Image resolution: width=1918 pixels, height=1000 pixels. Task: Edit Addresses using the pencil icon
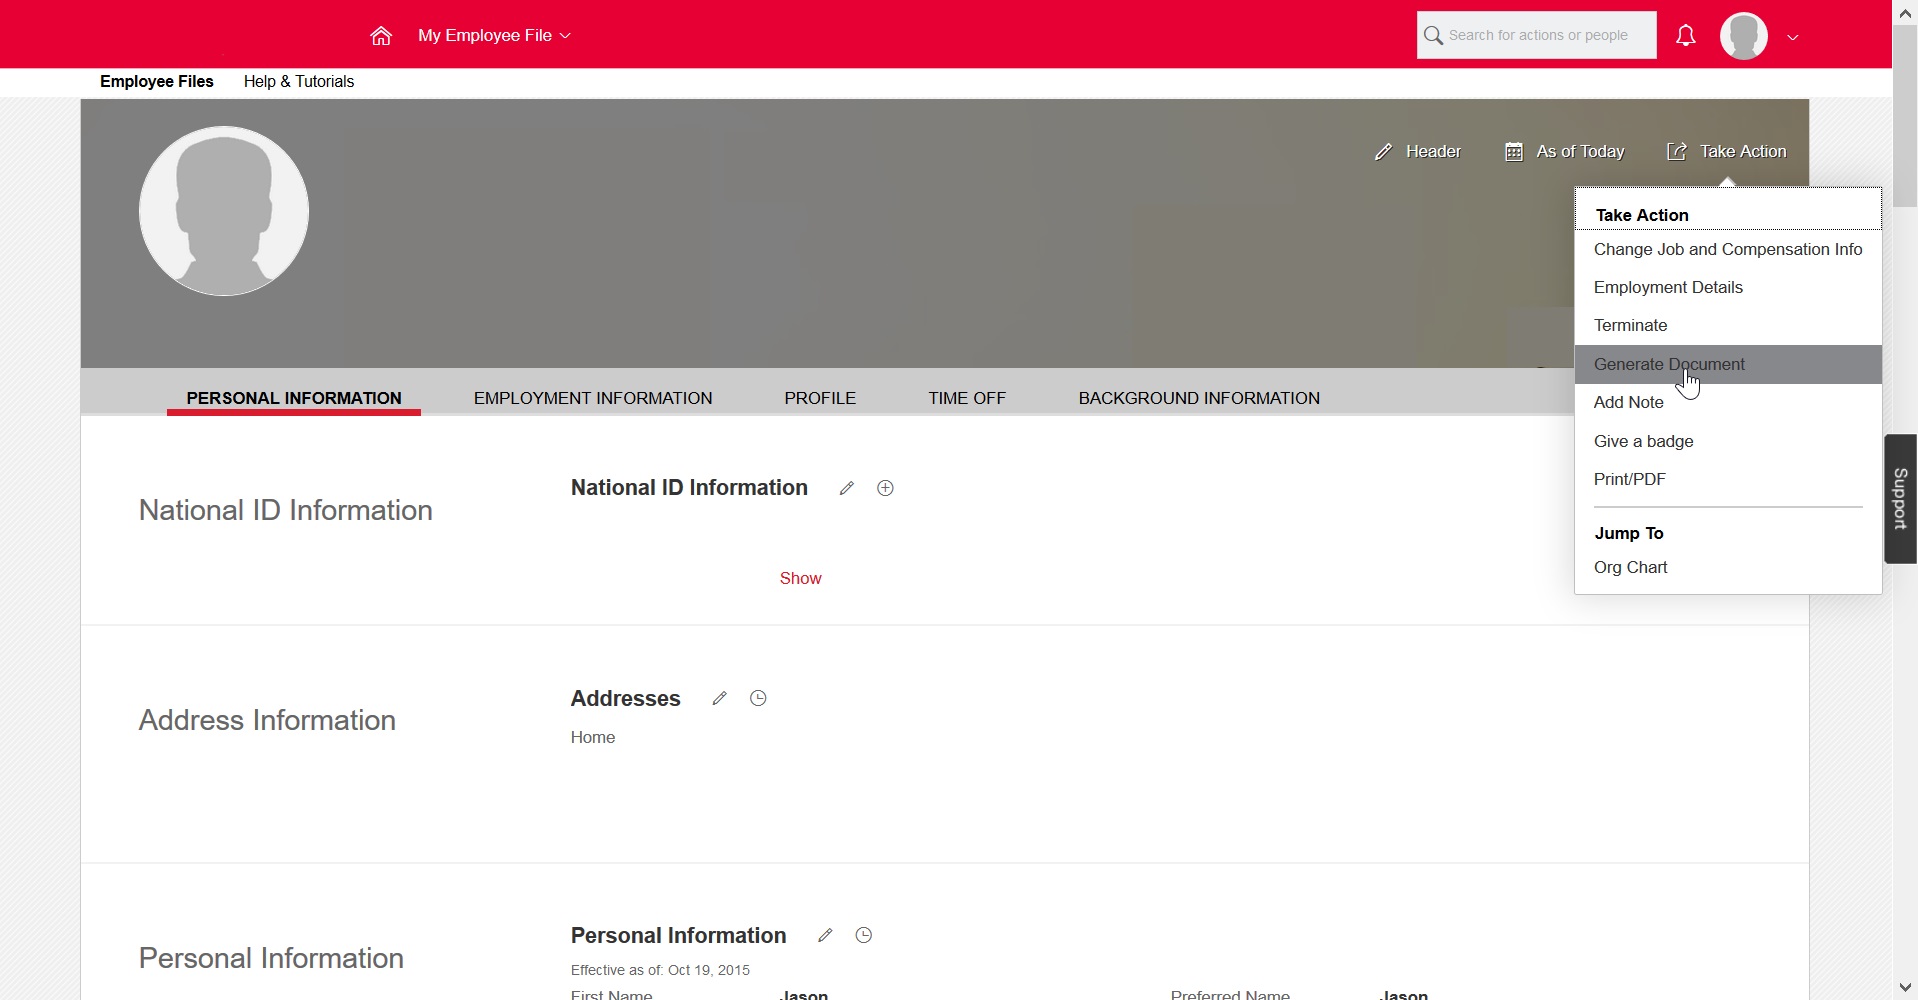click(x=719, y=698)
